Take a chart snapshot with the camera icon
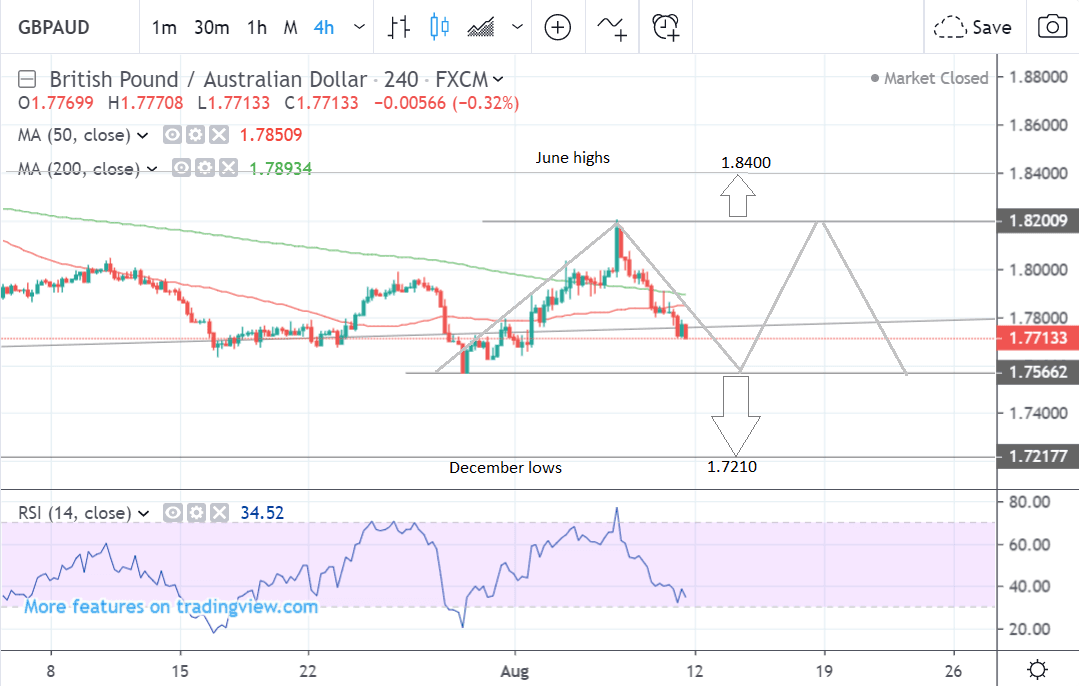The image size is (1079, 690). [x=1051, y=27]
